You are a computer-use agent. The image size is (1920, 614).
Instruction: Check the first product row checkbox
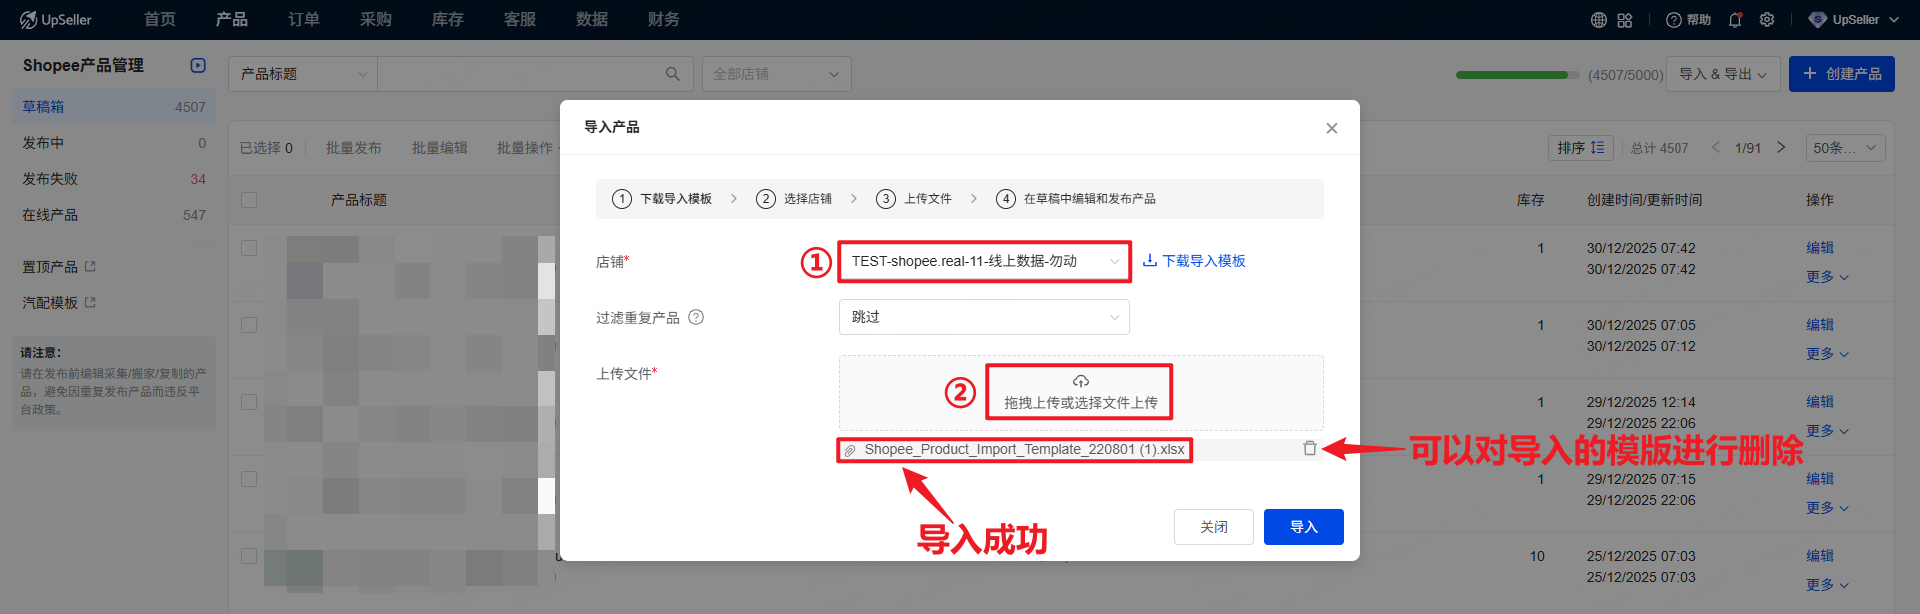(249, 248)
